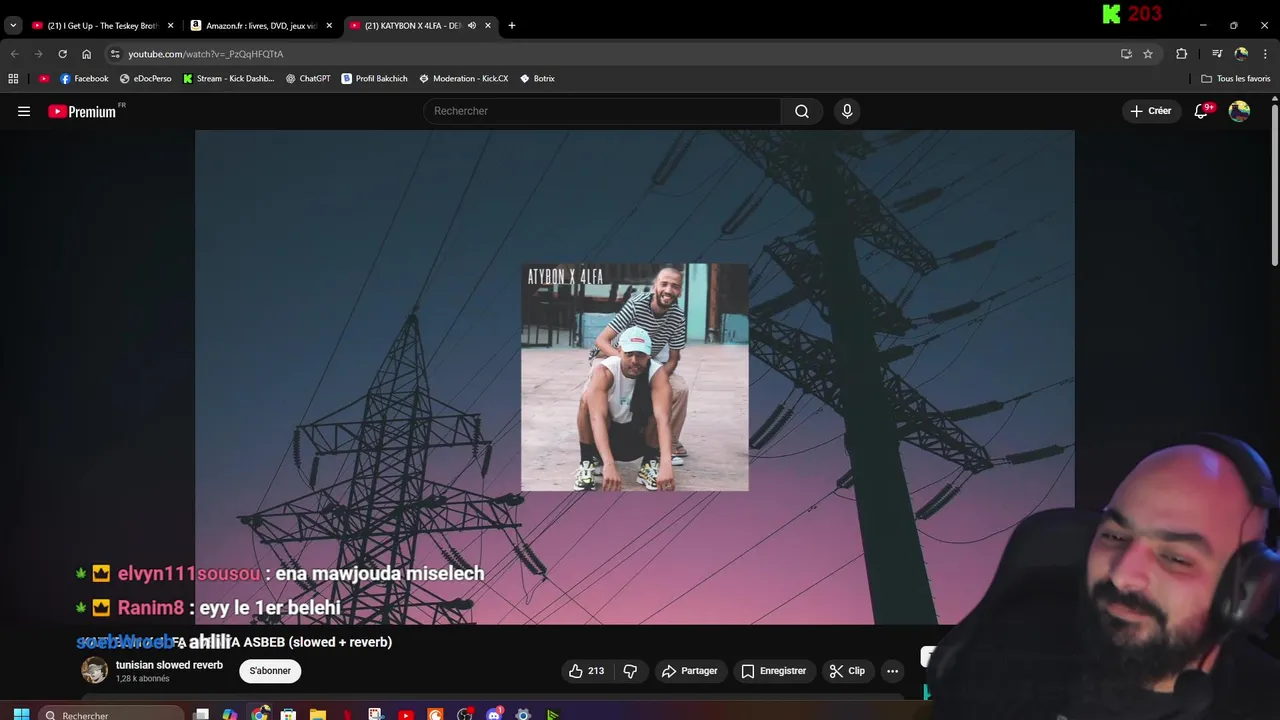This screenshot has height=720, width=1280.
Task: Open Stream - Kick Dashboard bookmark
Action: pyautogui.click(x=228, y=78)
